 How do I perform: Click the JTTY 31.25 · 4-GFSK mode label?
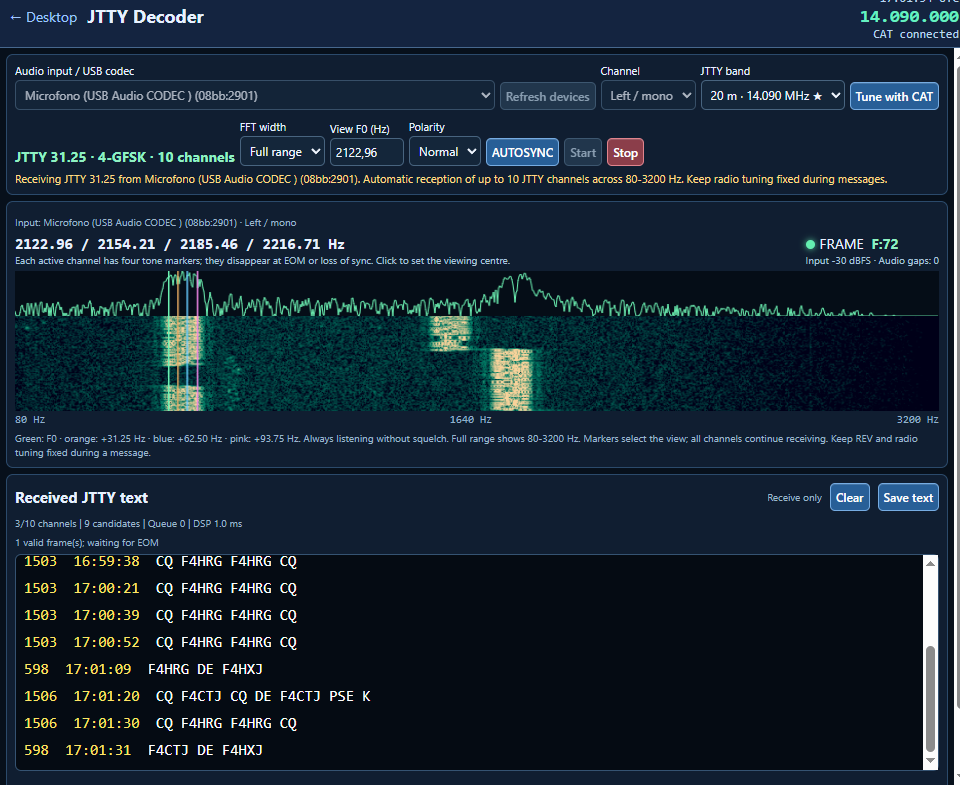click(125, 157)
